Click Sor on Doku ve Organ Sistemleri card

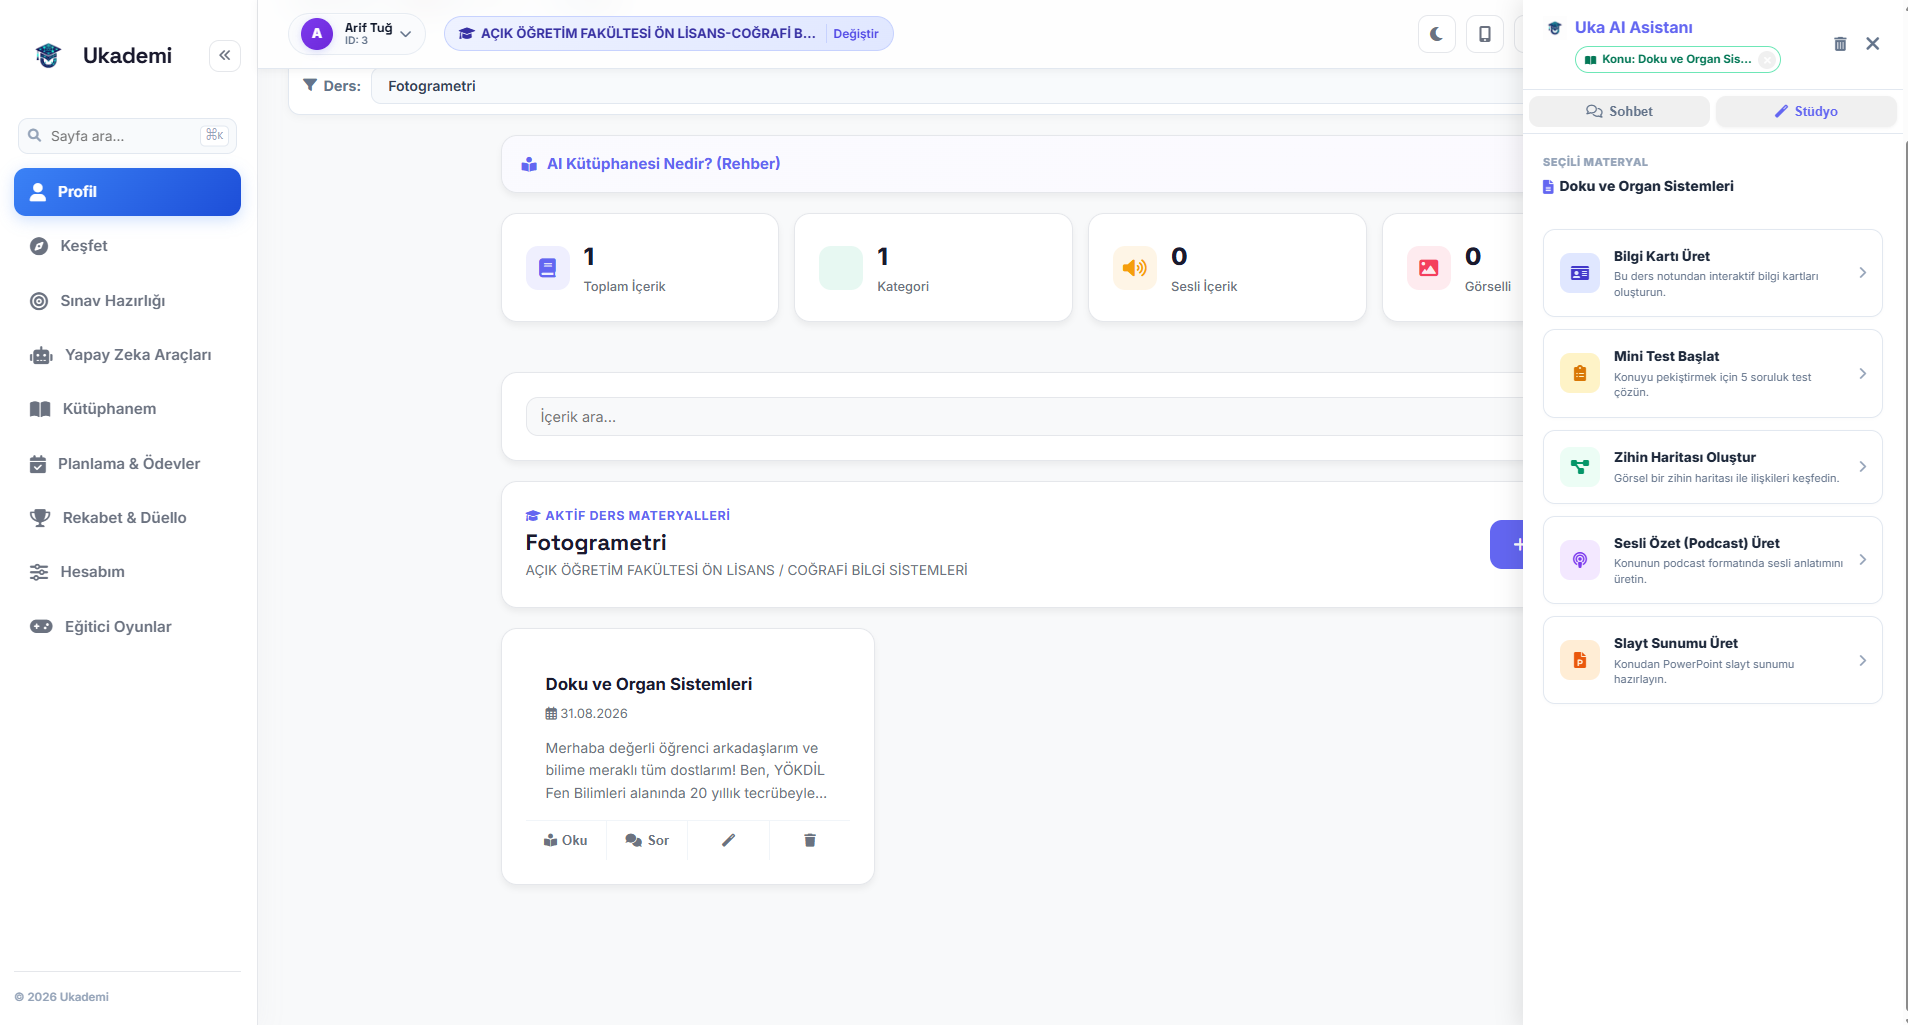click(647, 840)
